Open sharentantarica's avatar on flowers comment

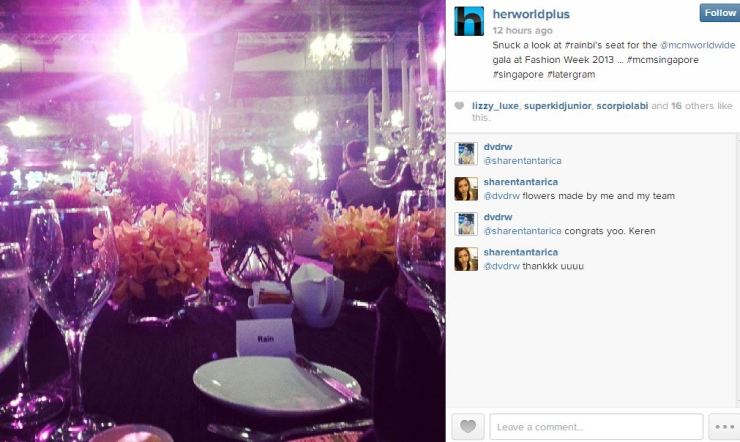pyautogui.click(x=466, y=189)
